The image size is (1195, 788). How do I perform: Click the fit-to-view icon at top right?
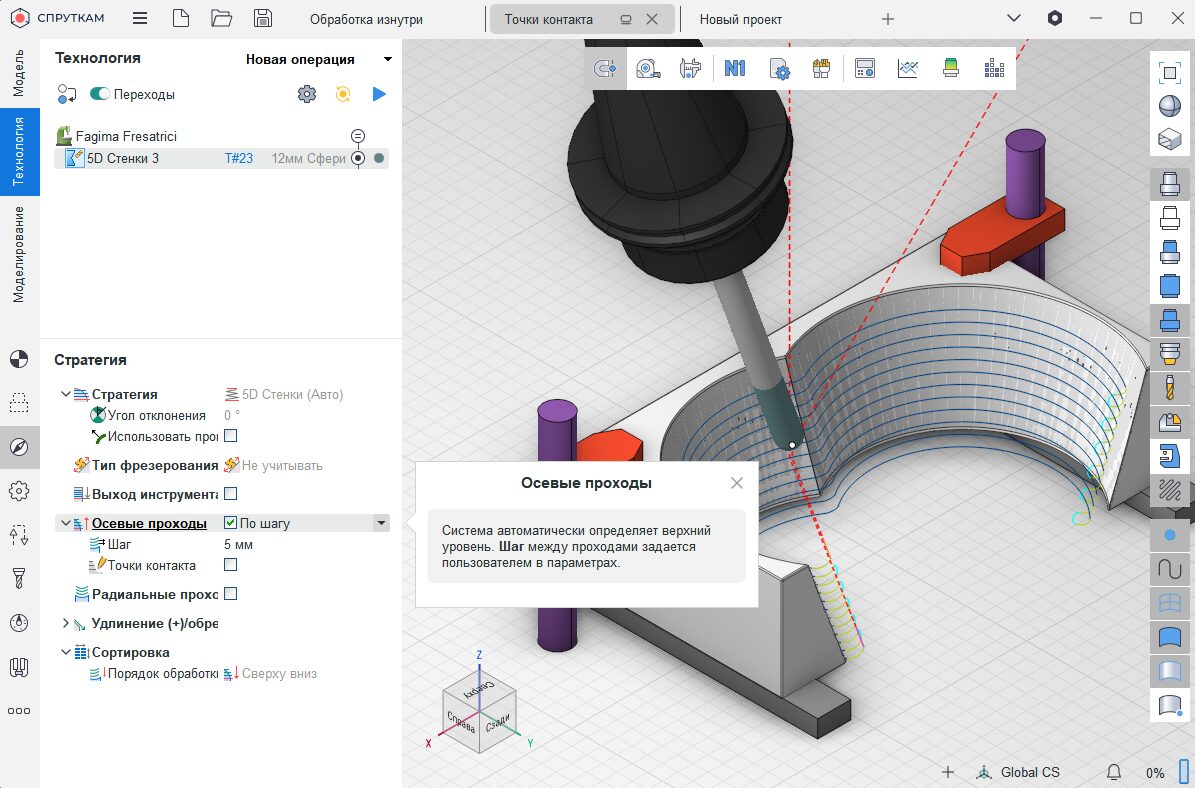click(1168, 72)
